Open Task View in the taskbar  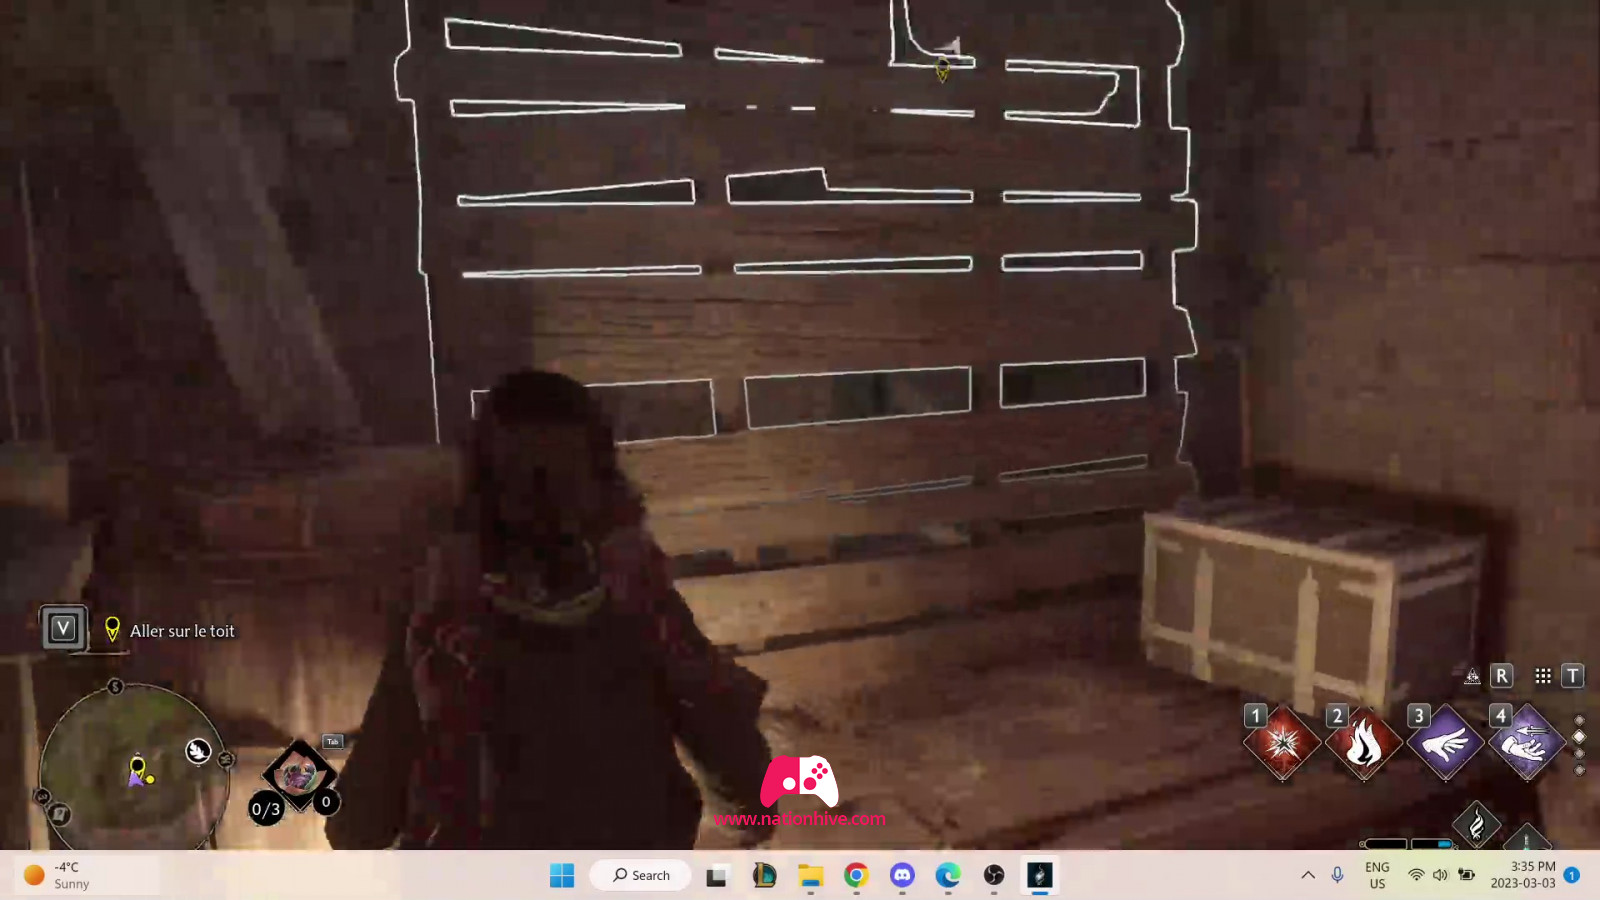coord(716,876)
